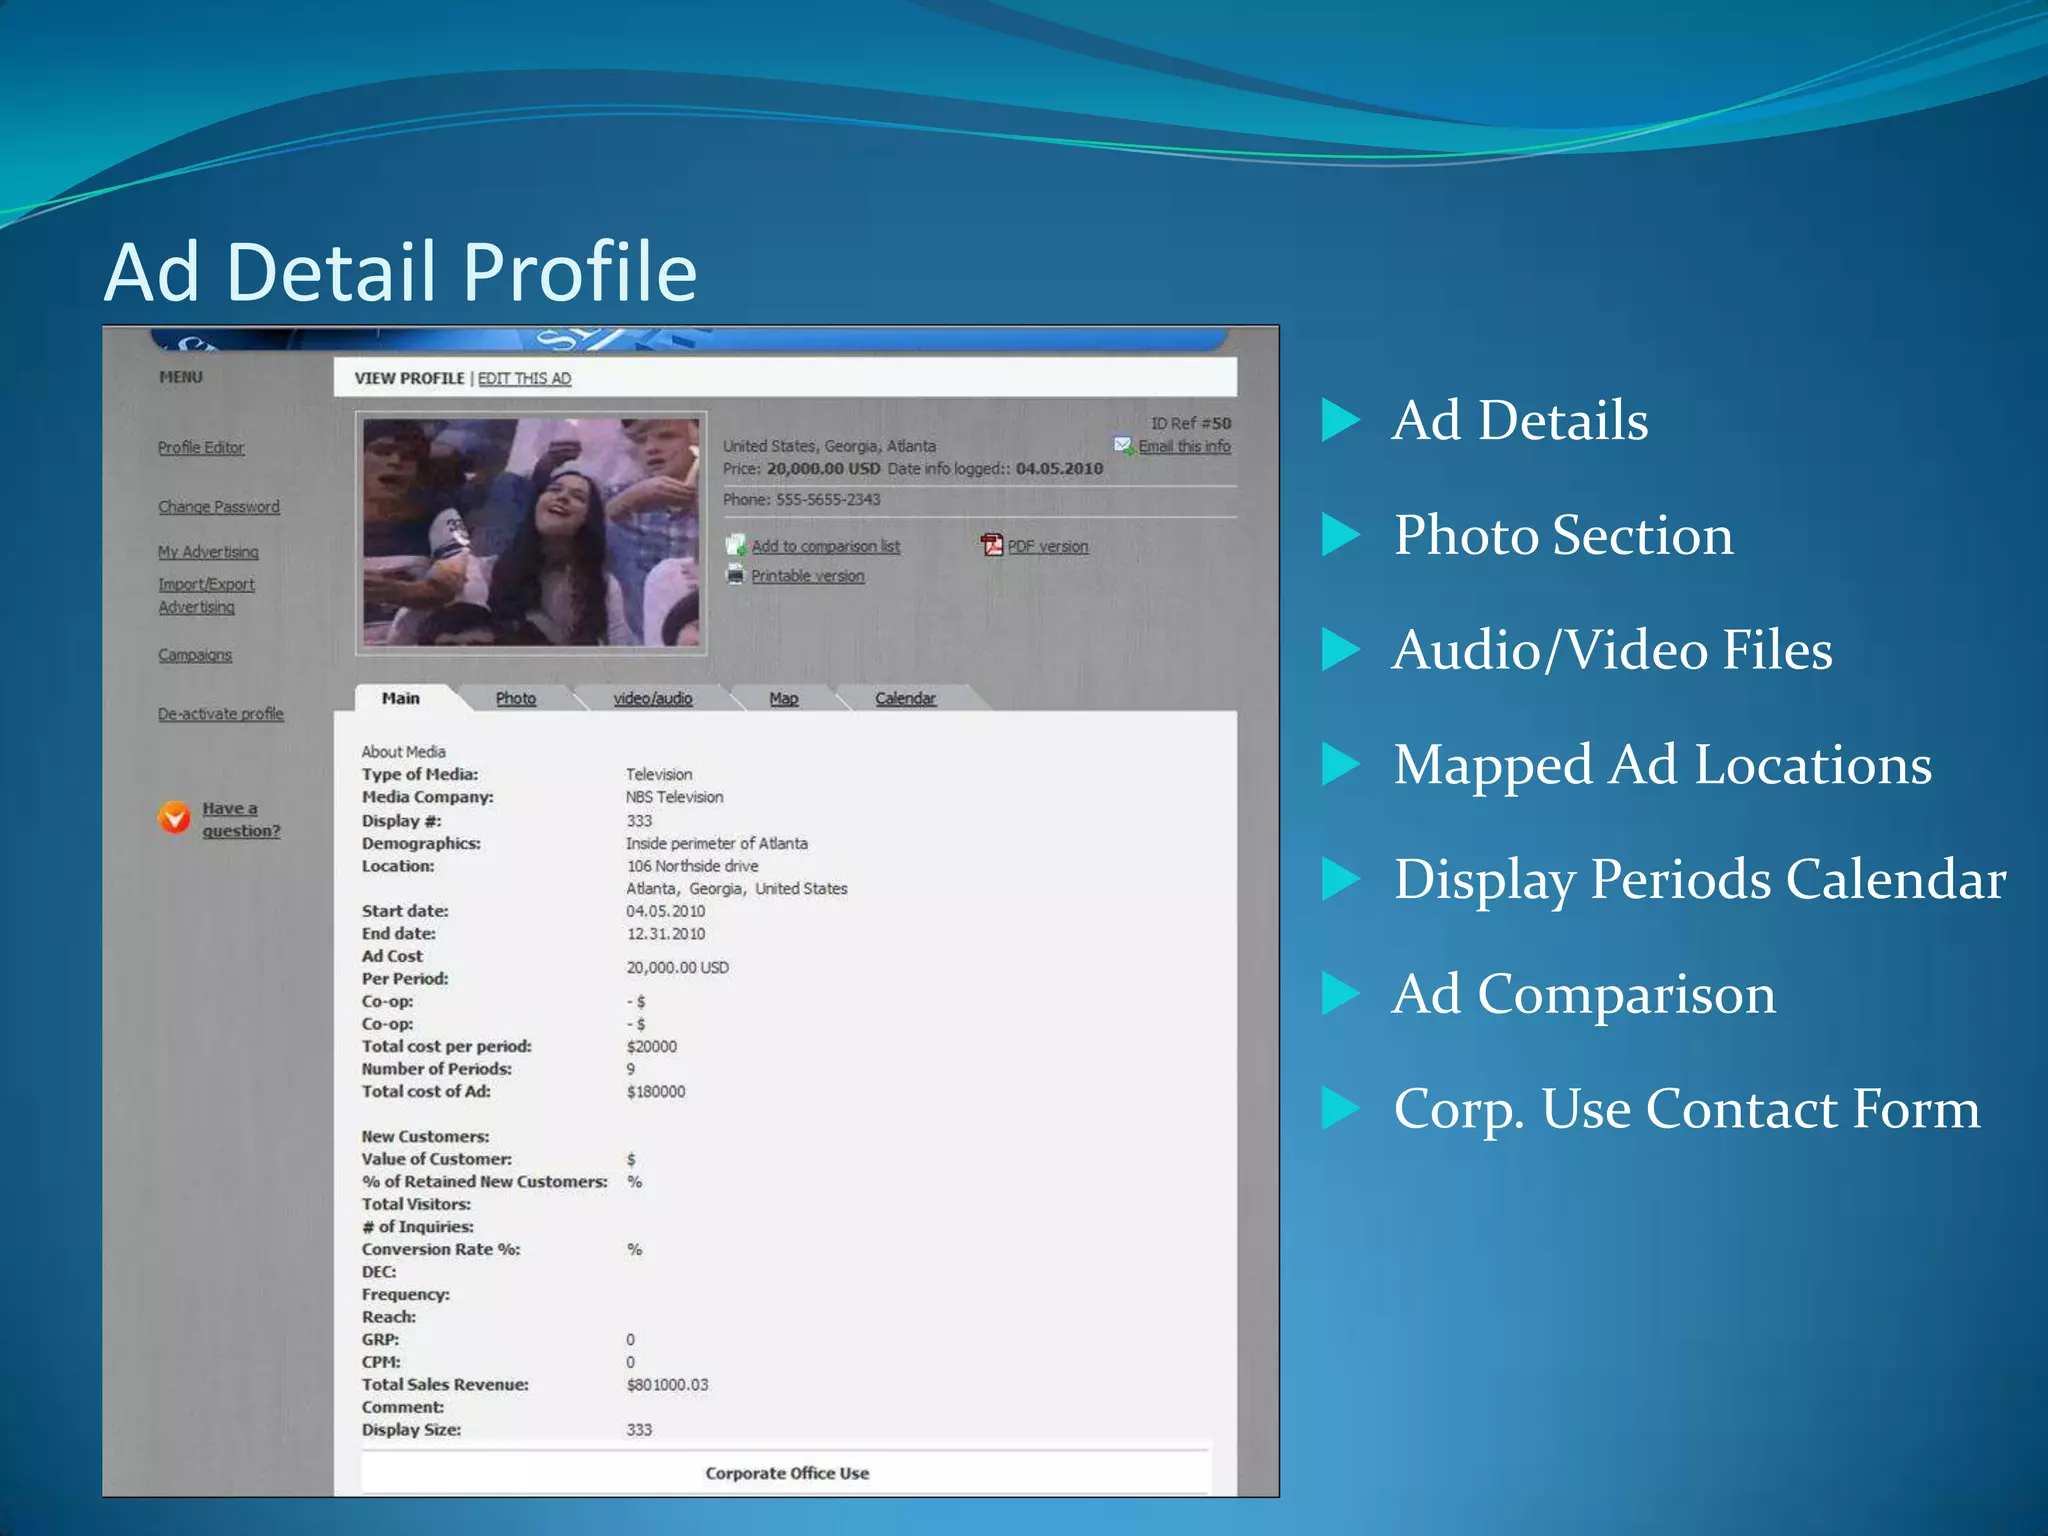Image resolution: width=2048 pixels, height=1536 pixels.
Task: Click the ad photo thumbnail of the crowd
Action: (531, 532)
